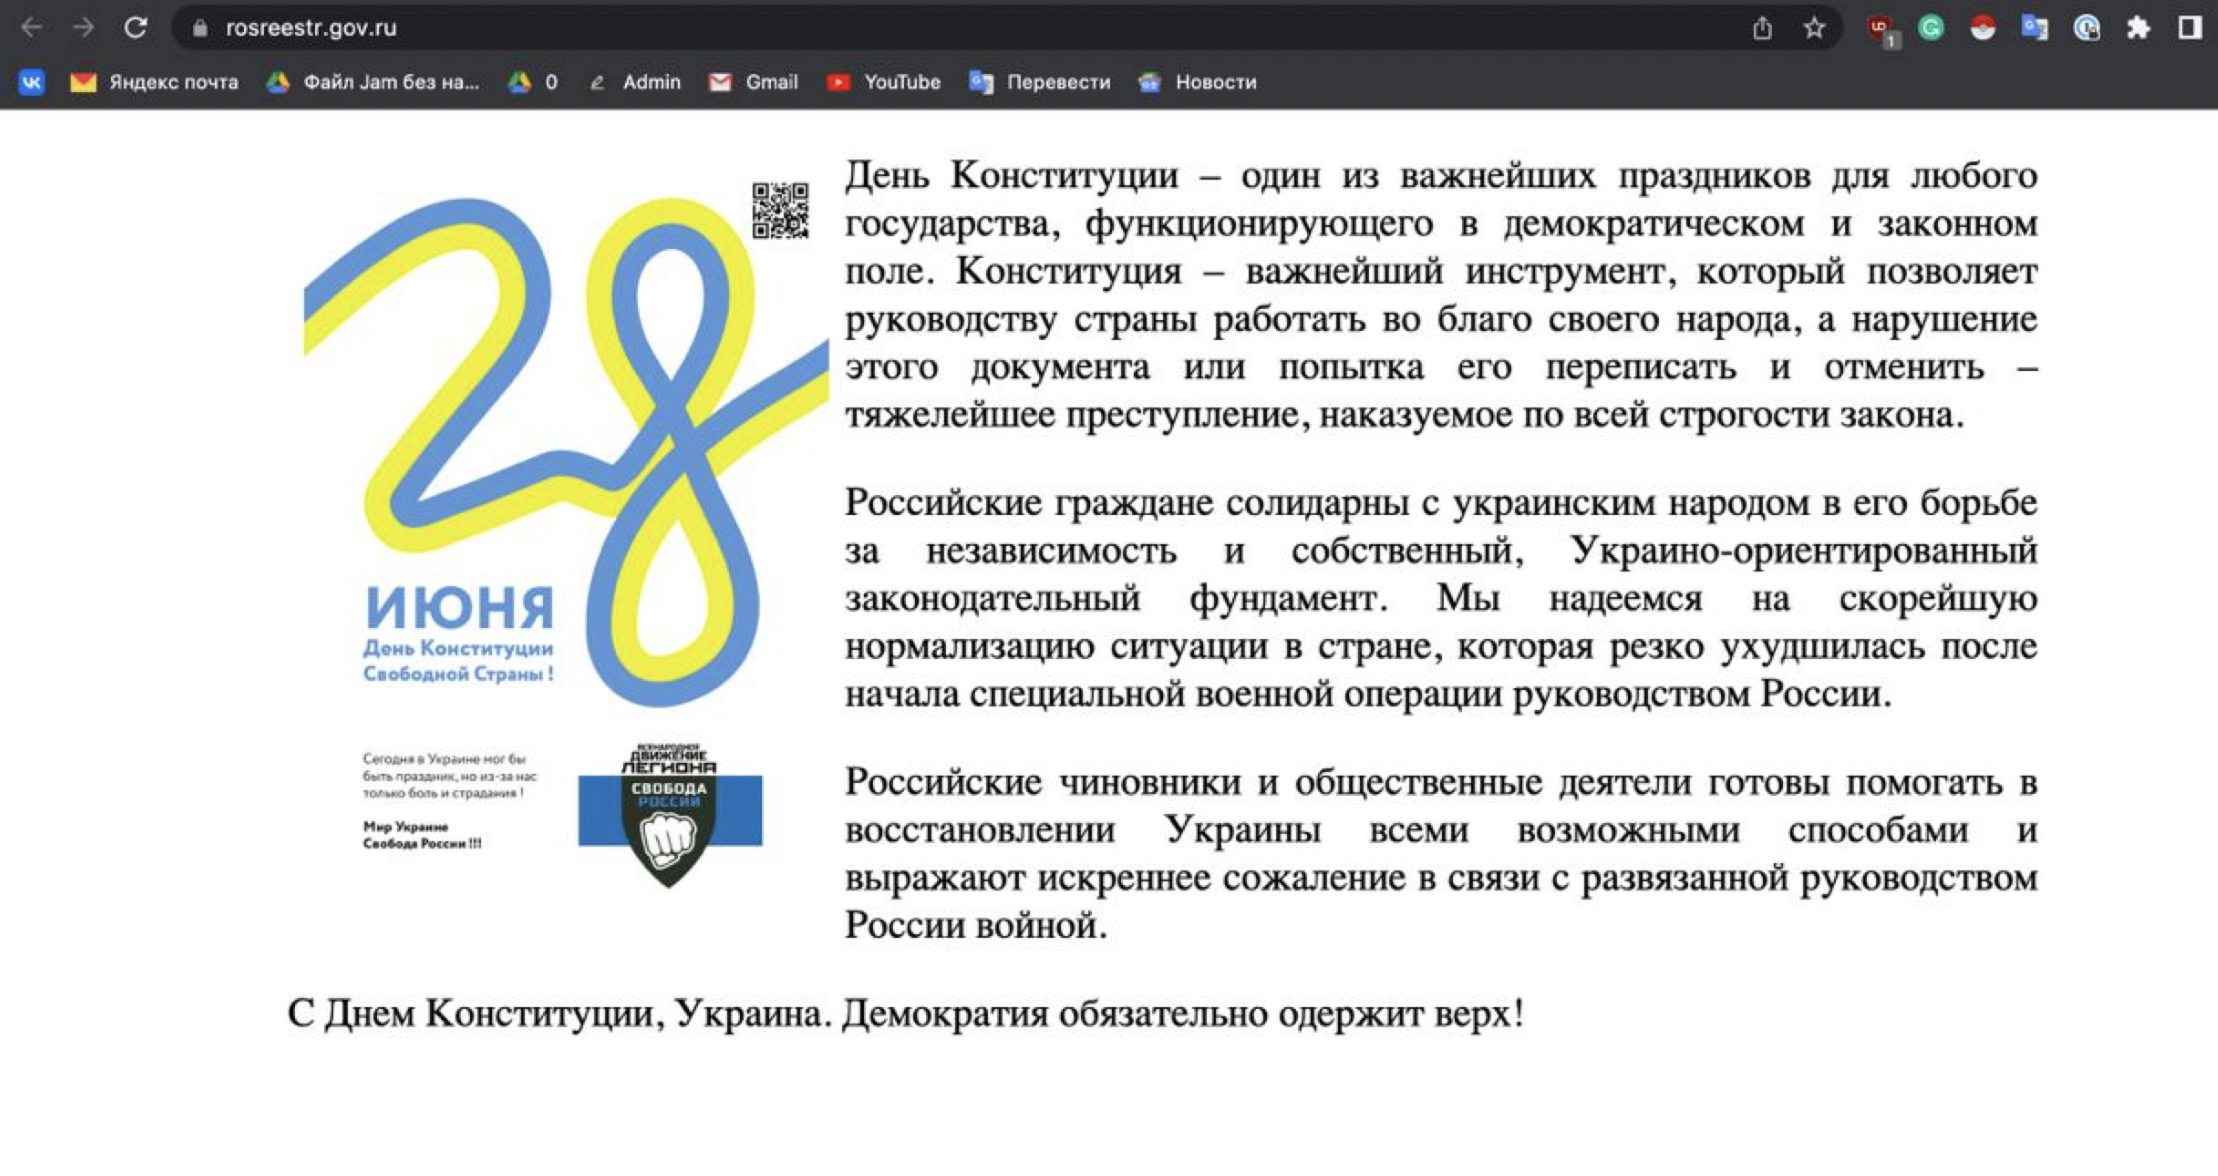Open the VK bookmark
This screenshot has width=2218, height=1176.
(x=31, y=82)
